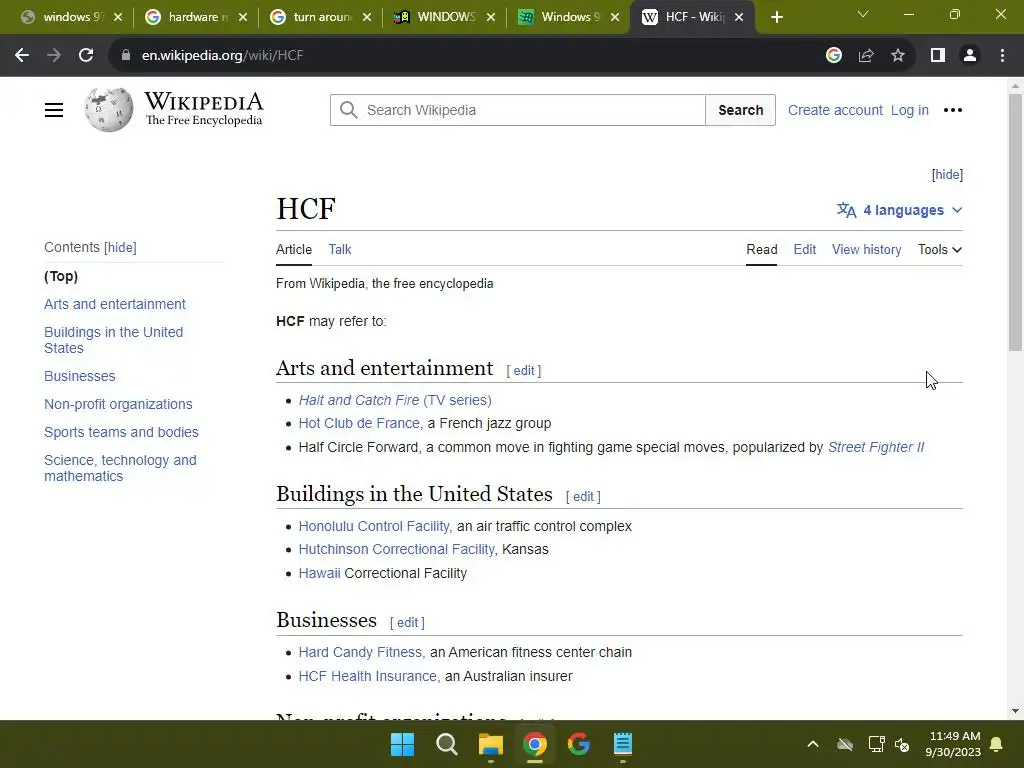
Task: Click Chrome icon in taskbar
Action: [535, 744]
